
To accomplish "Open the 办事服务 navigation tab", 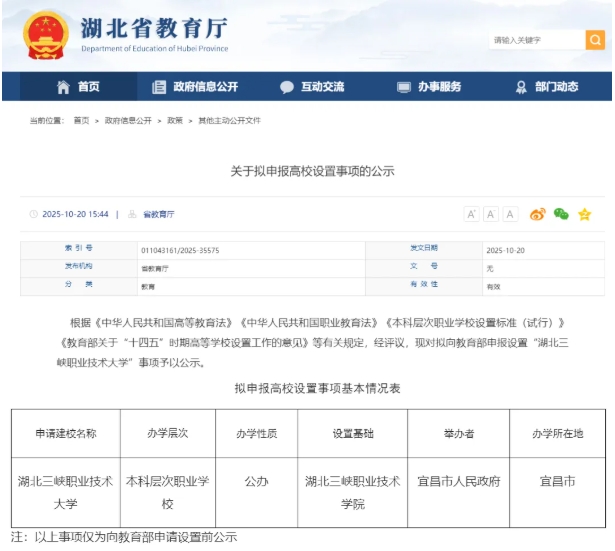I will coord(429,87).
